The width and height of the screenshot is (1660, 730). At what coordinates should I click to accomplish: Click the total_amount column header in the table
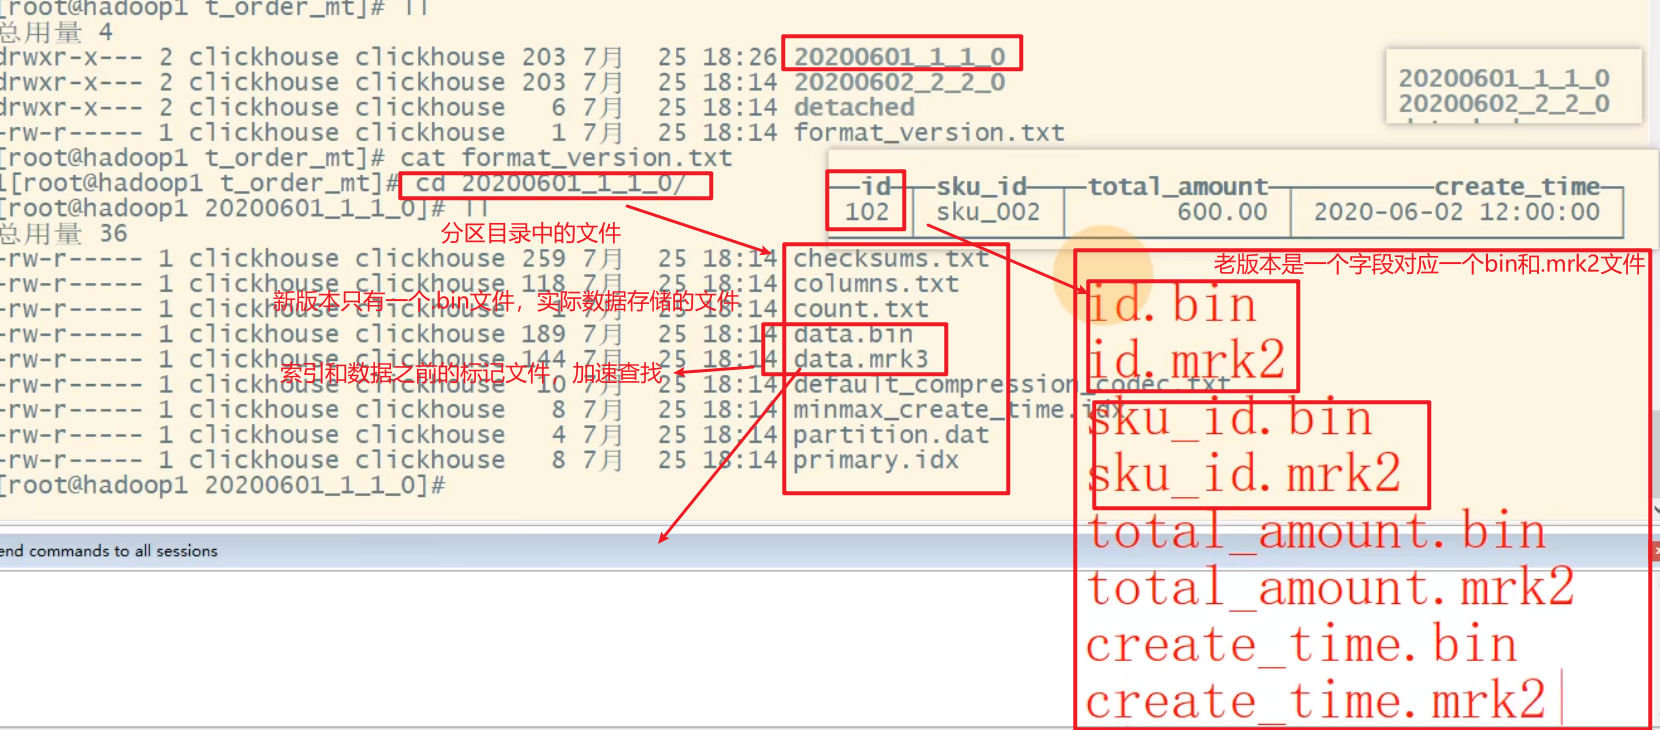tap(1178, 186)
